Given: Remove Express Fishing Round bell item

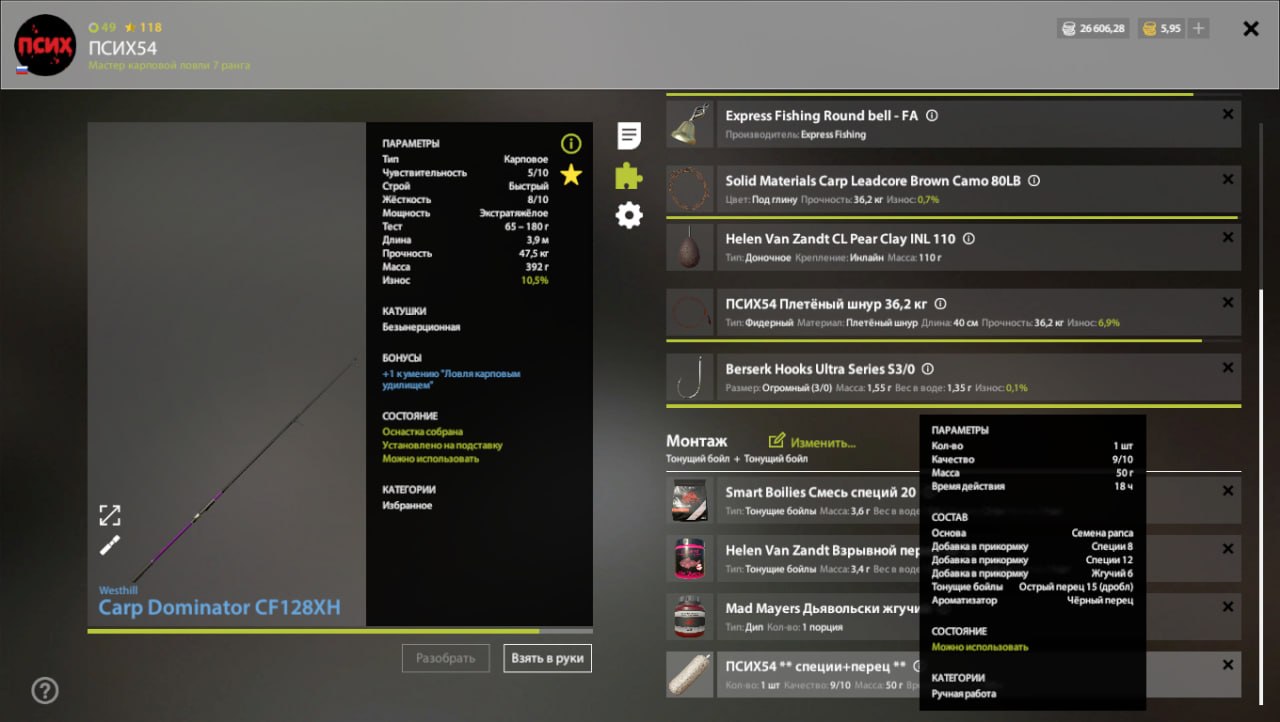Looking at the screenshot, I should 1228,115.
